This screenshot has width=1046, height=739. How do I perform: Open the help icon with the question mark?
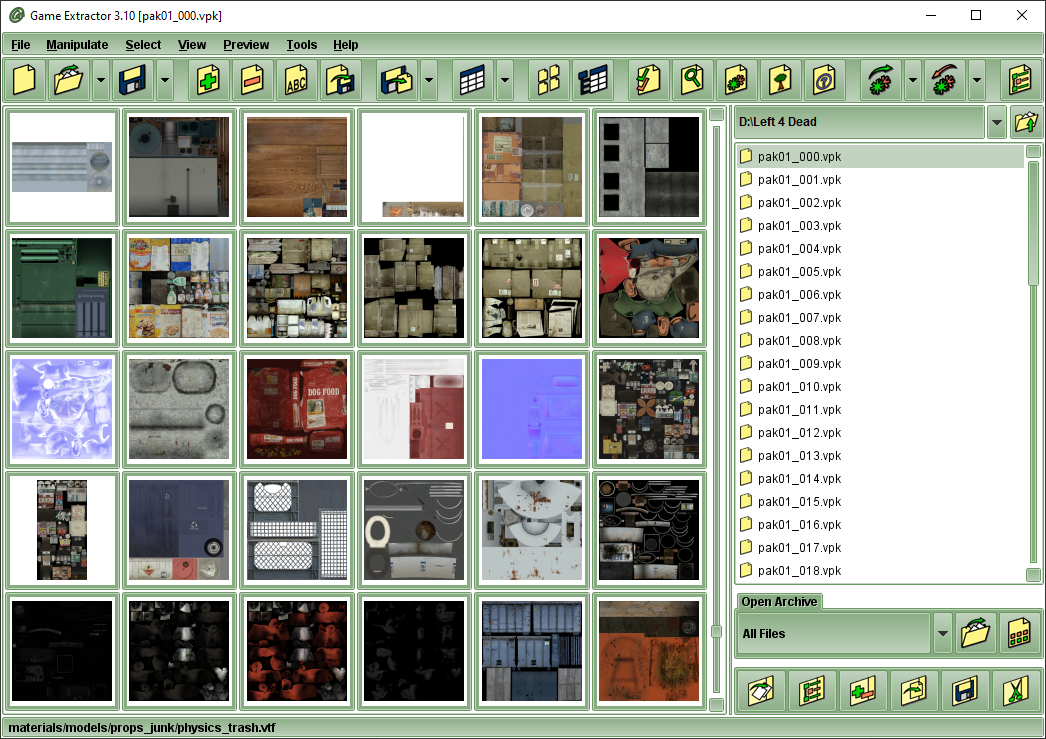tap(825, 80)
